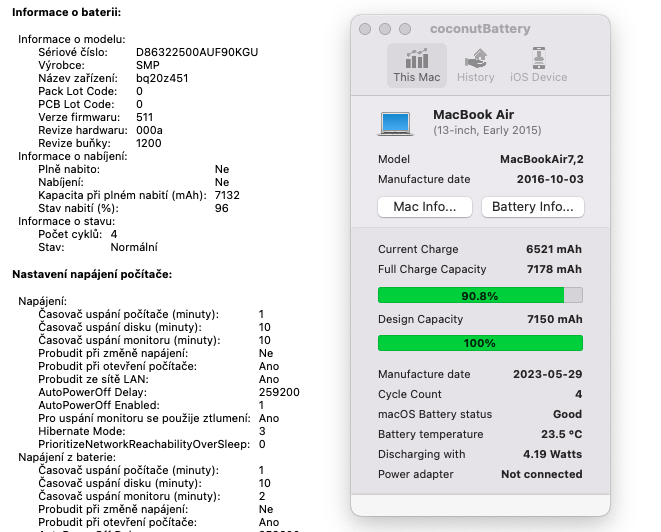Click the Plně nabito label
This screenshot has height=532, width=661.
pos(69,169)
